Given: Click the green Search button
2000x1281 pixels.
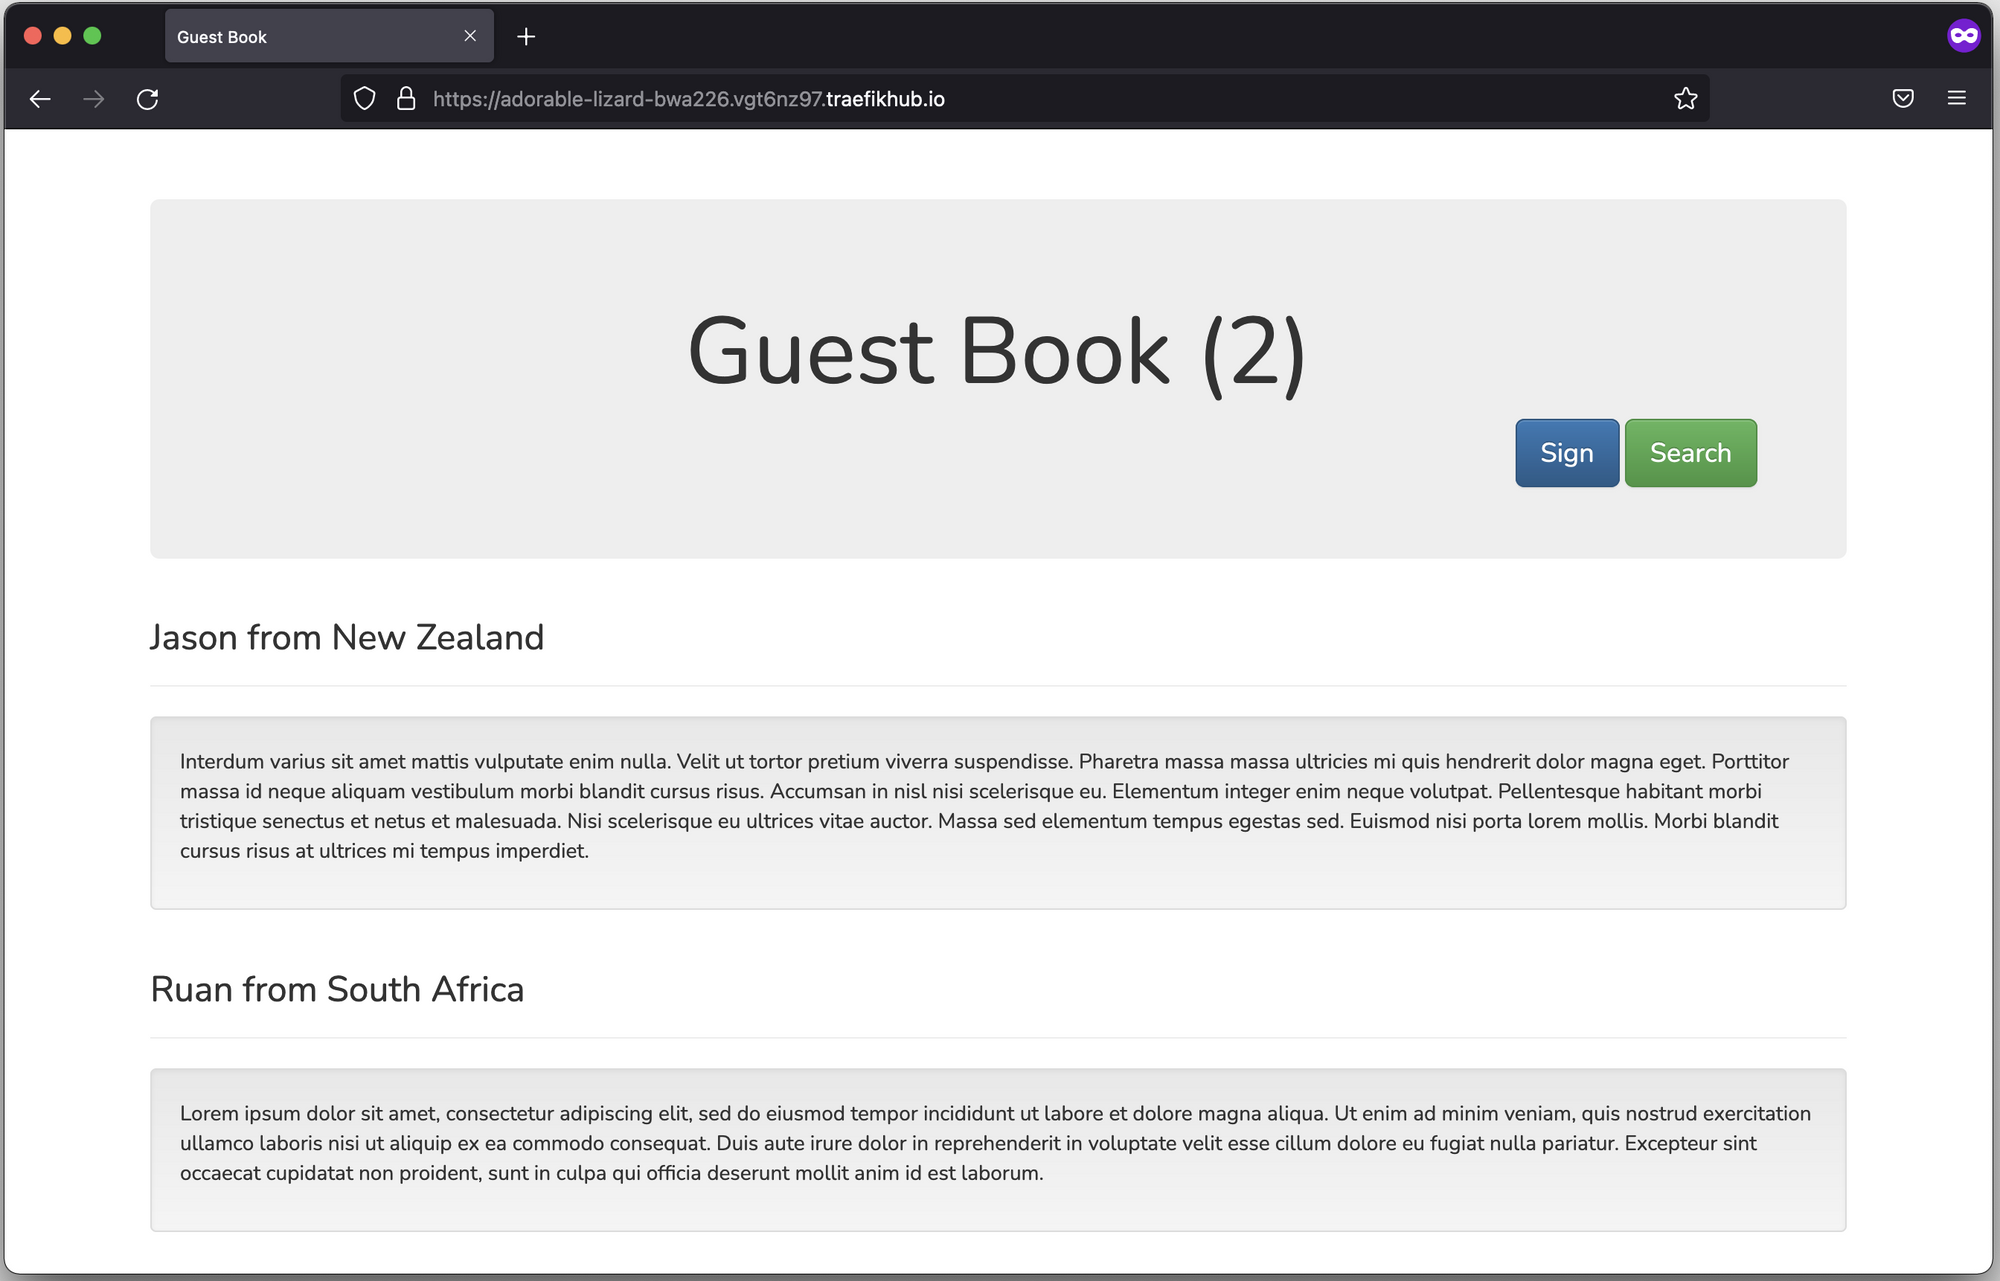Looking at the screenshot, I should click(x=1690, y=453).
